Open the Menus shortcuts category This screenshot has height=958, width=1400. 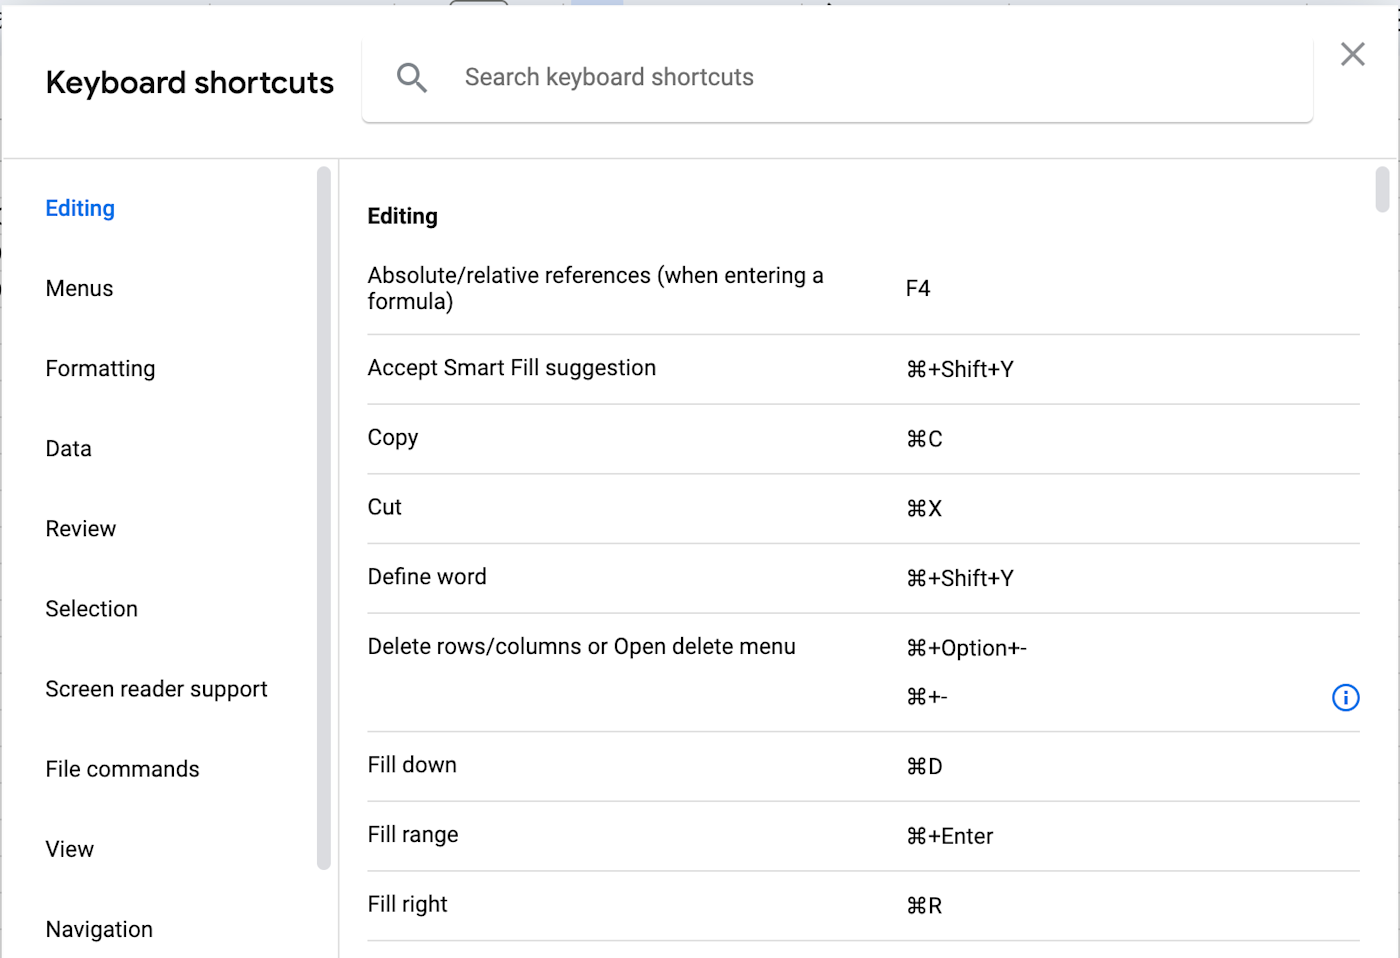(79, 288)
